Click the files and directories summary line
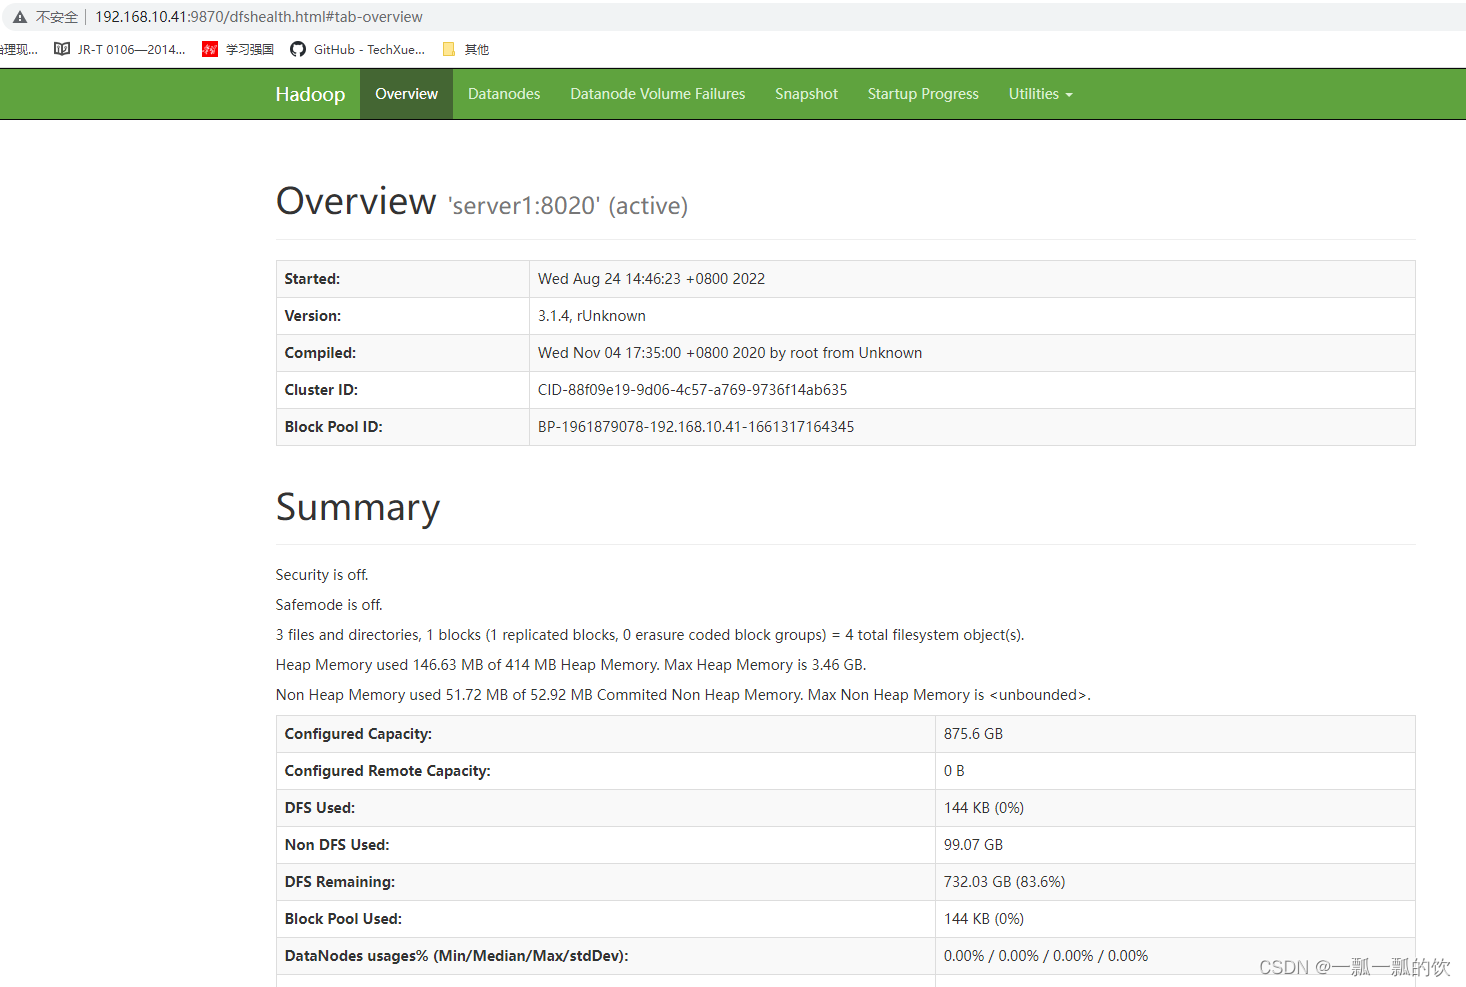This screenshot has height=987, width=1466. coord(650,635)
